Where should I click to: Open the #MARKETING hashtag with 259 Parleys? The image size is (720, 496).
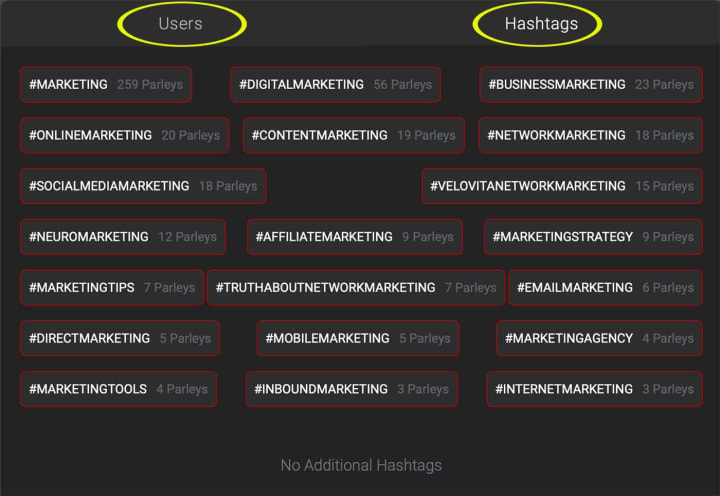[106, 85]
